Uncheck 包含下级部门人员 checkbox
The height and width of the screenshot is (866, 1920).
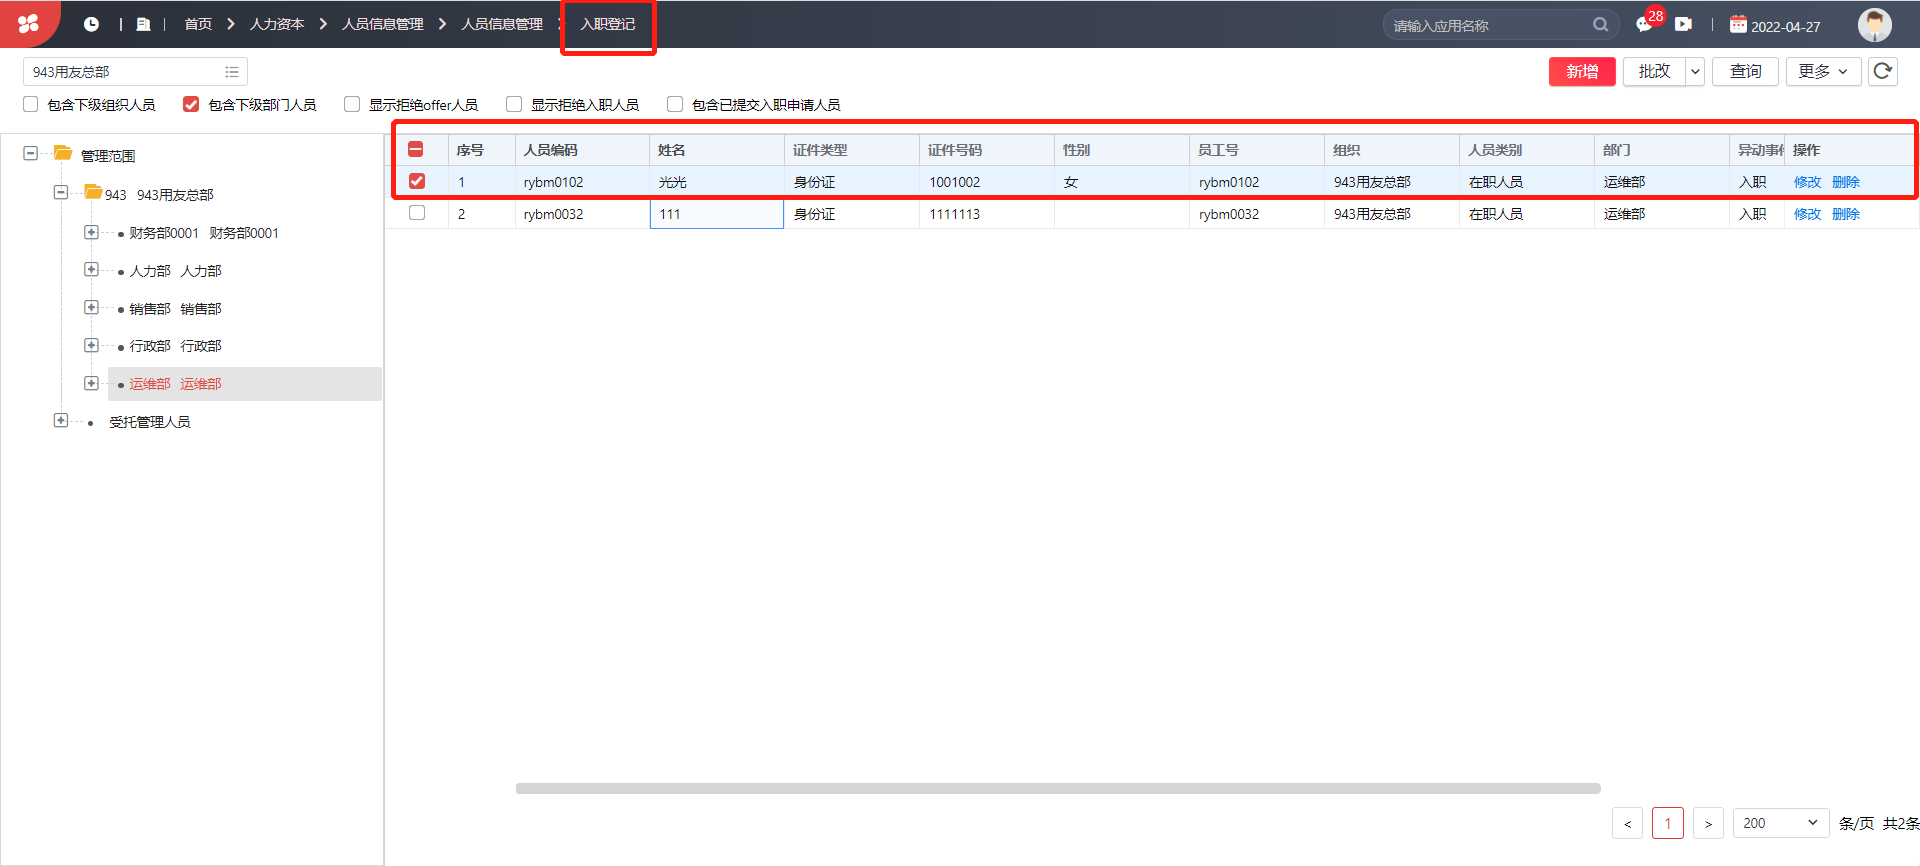191,104
